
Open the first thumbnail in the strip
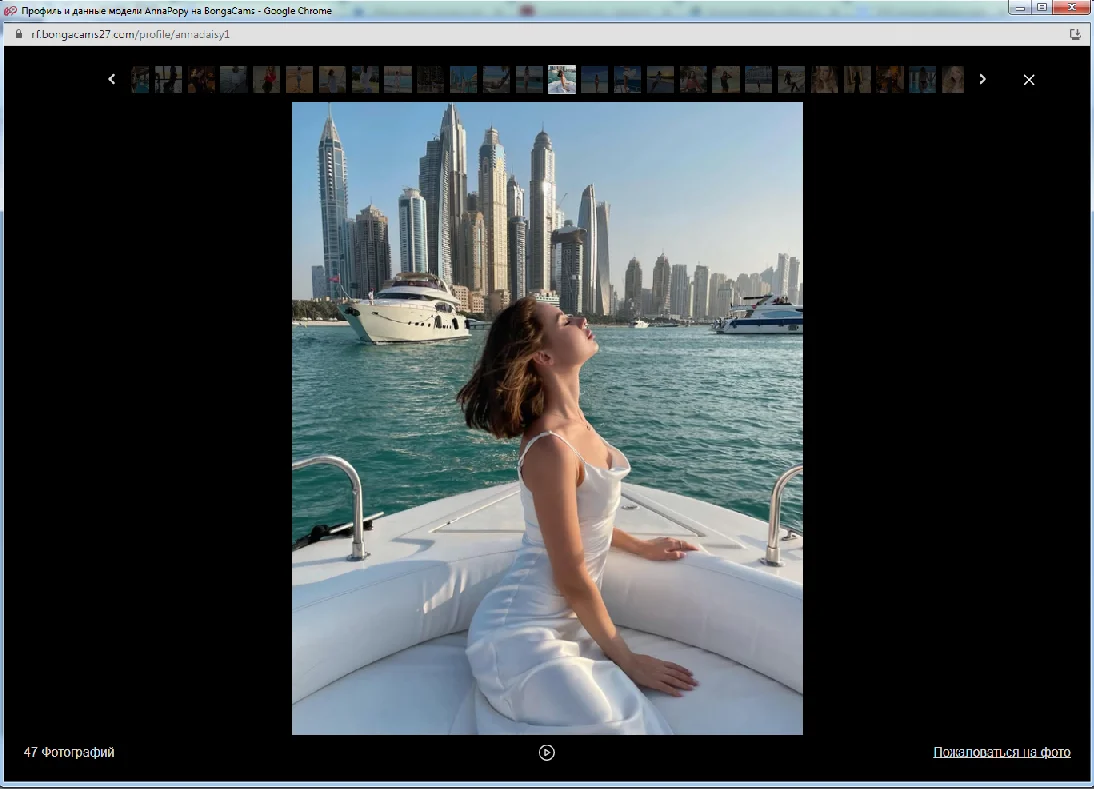pyautogui.click(x=140, y=80)
